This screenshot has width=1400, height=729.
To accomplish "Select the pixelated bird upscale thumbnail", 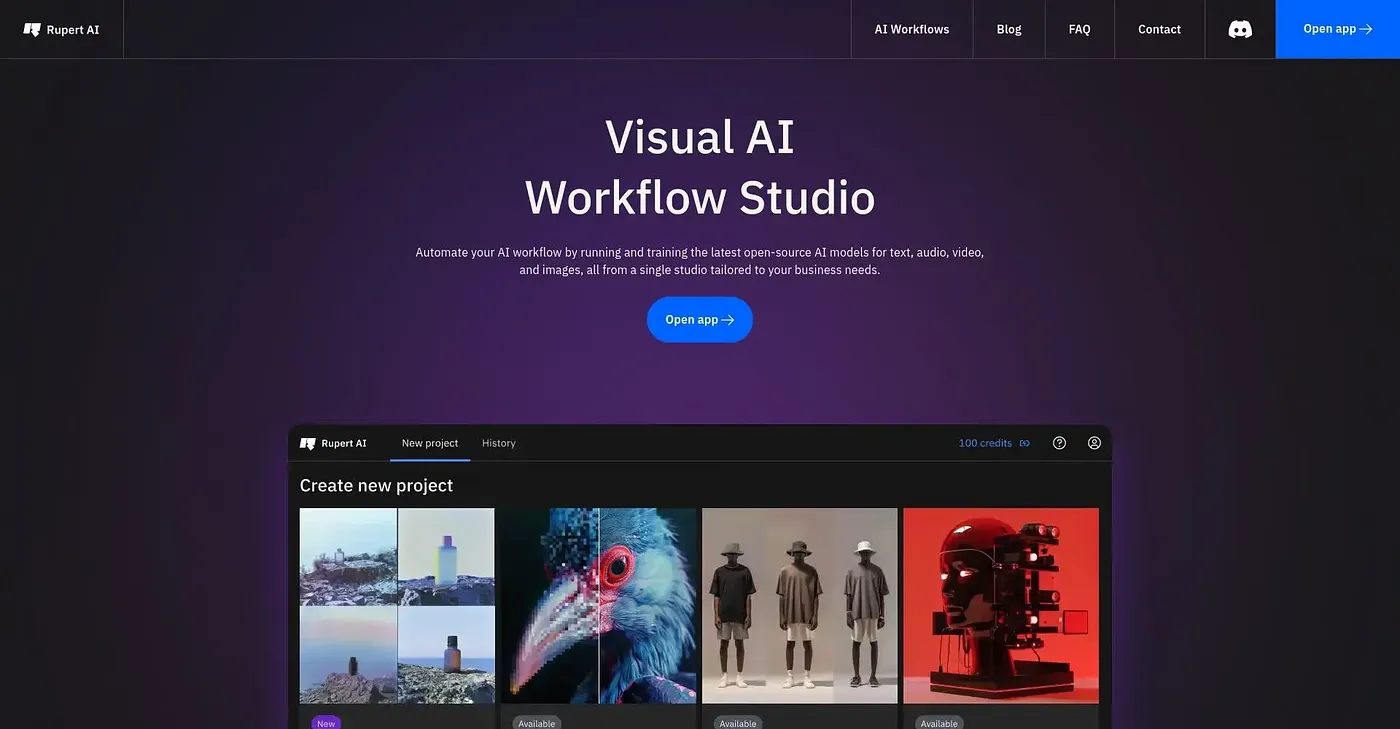I will (x=598, y=606).
